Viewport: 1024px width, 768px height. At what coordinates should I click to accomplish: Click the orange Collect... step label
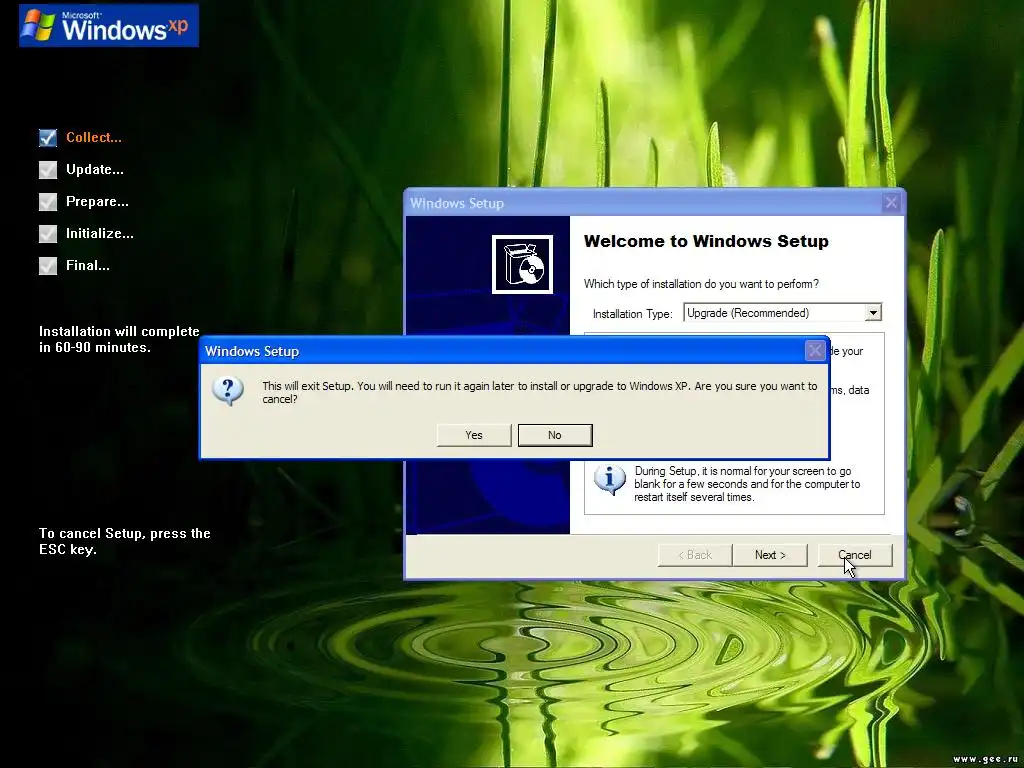click(94, 138)
